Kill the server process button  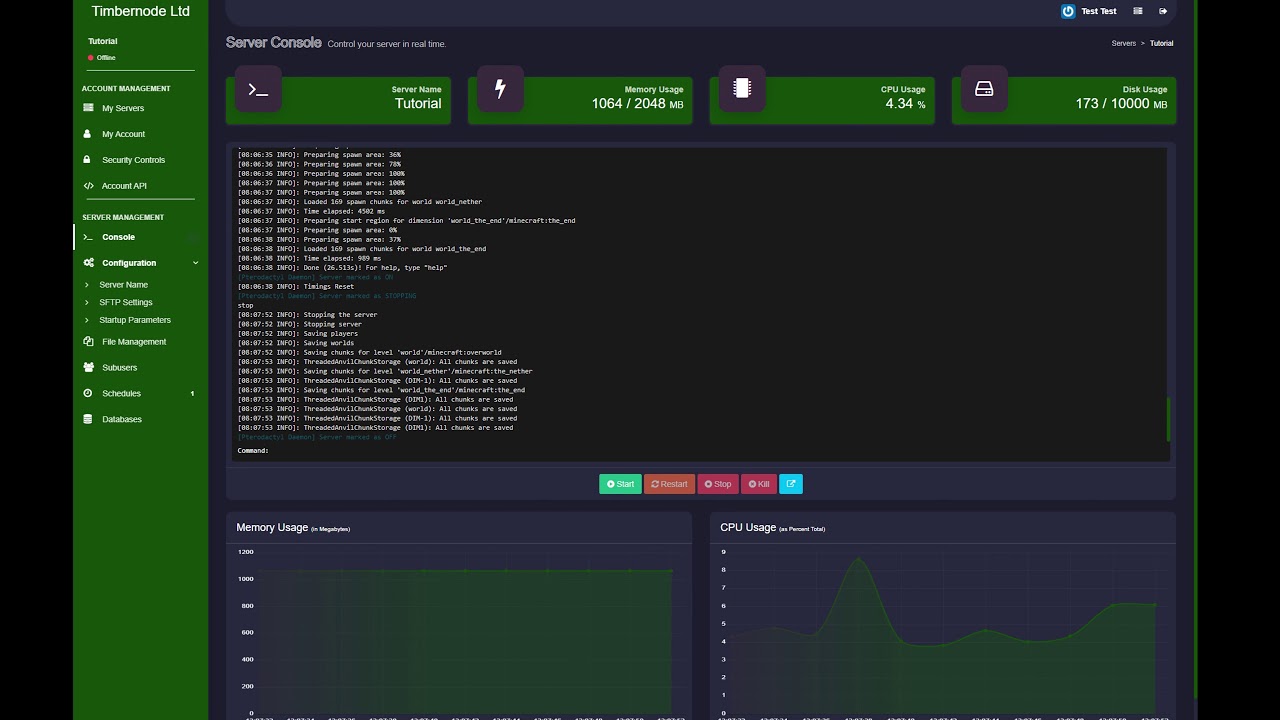point(759,484)
